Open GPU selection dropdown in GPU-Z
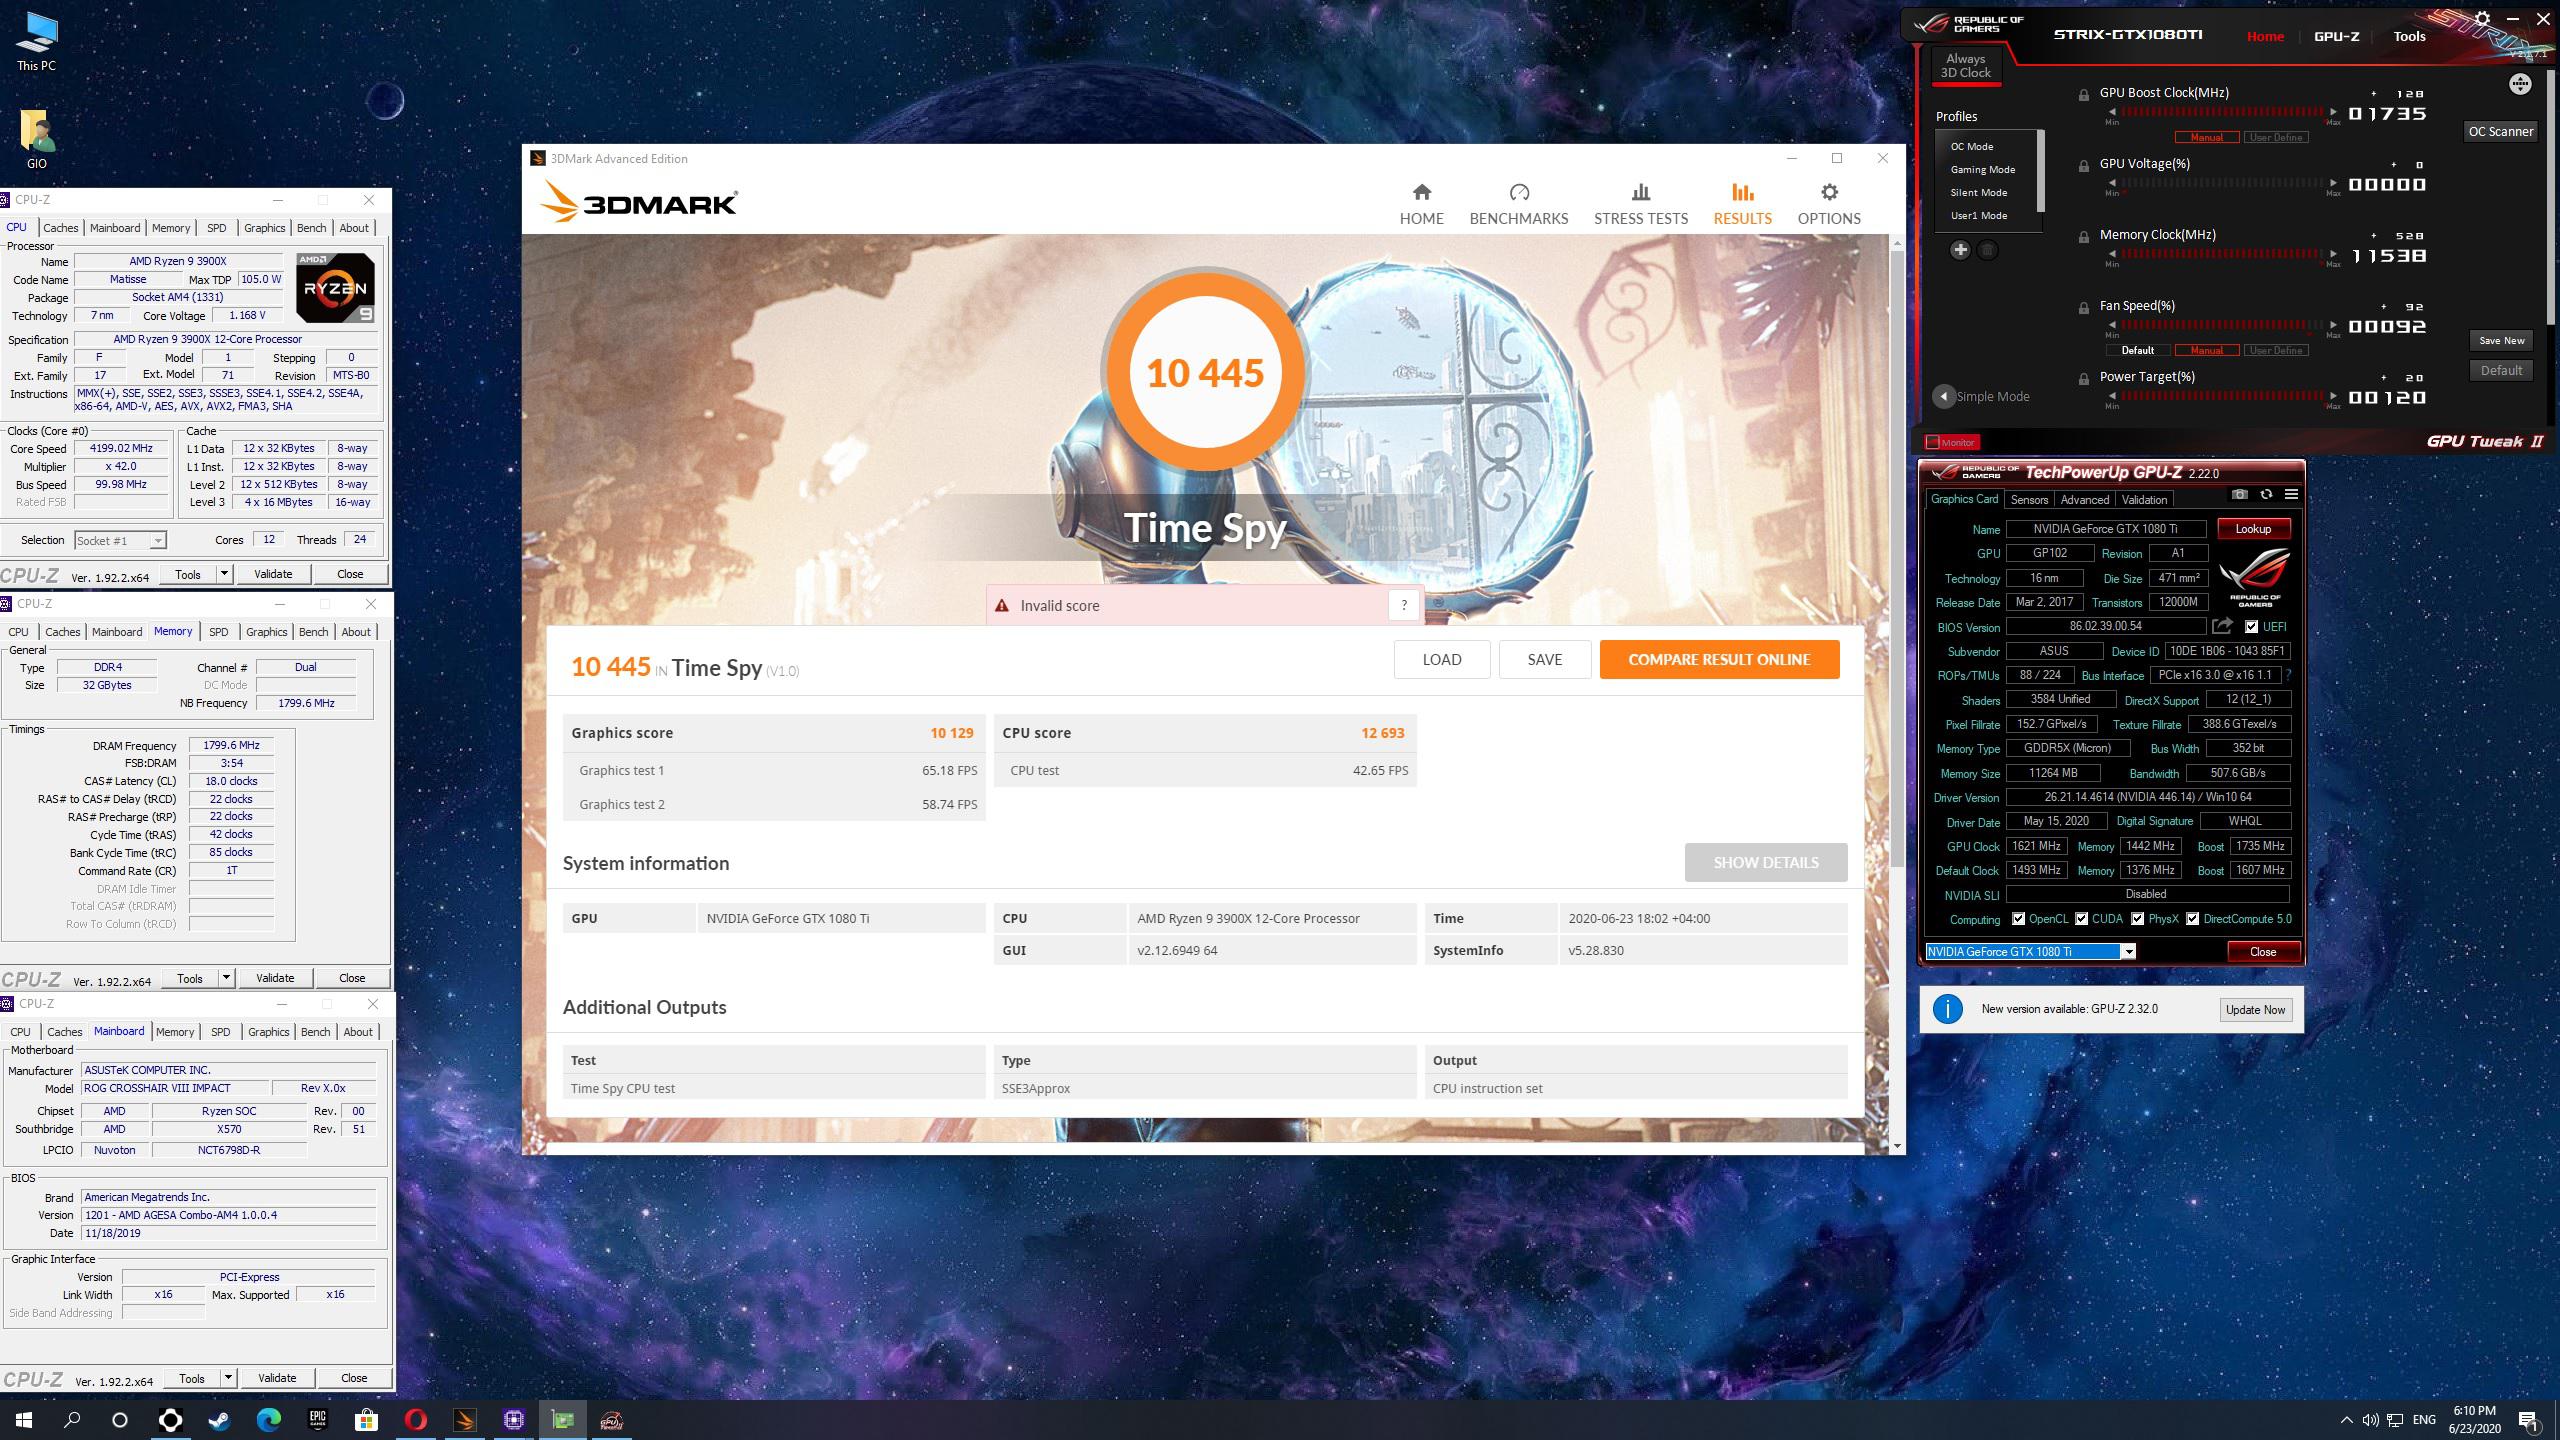 [x=2129, y=951]
